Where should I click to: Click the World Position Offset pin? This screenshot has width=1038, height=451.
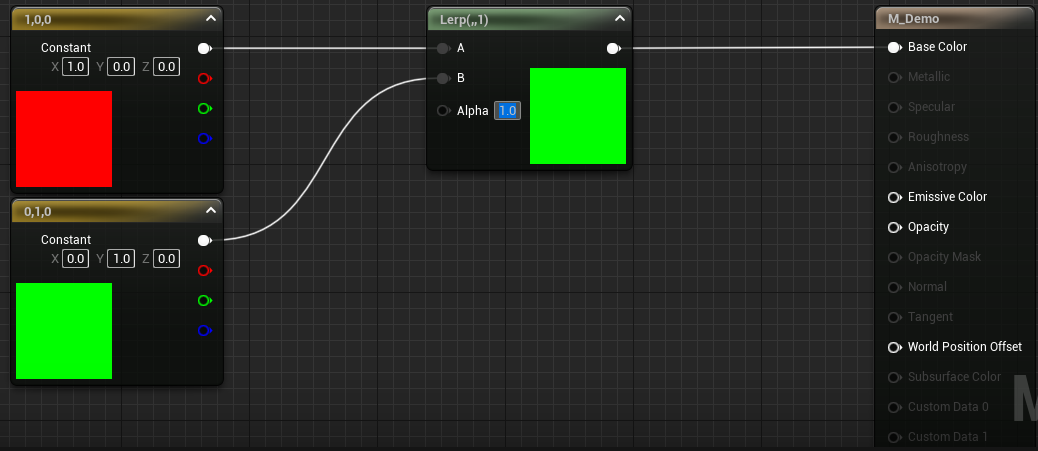[894, 347]
